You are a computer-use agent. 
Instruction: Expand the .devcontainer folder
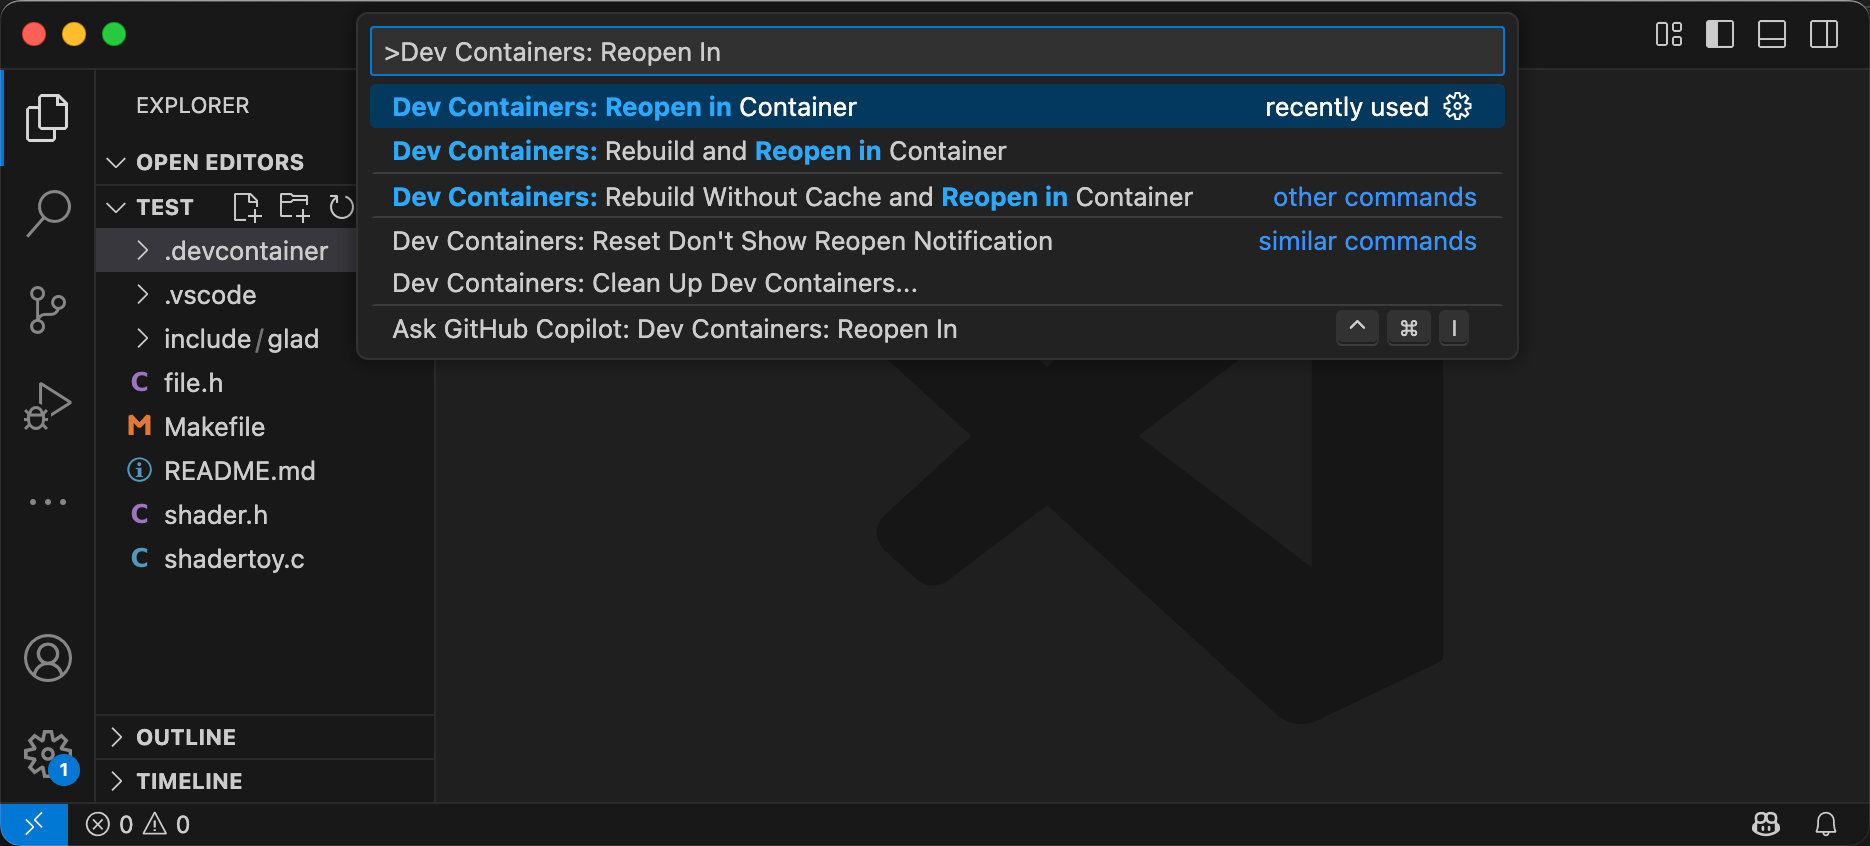(x=245, y=251)
